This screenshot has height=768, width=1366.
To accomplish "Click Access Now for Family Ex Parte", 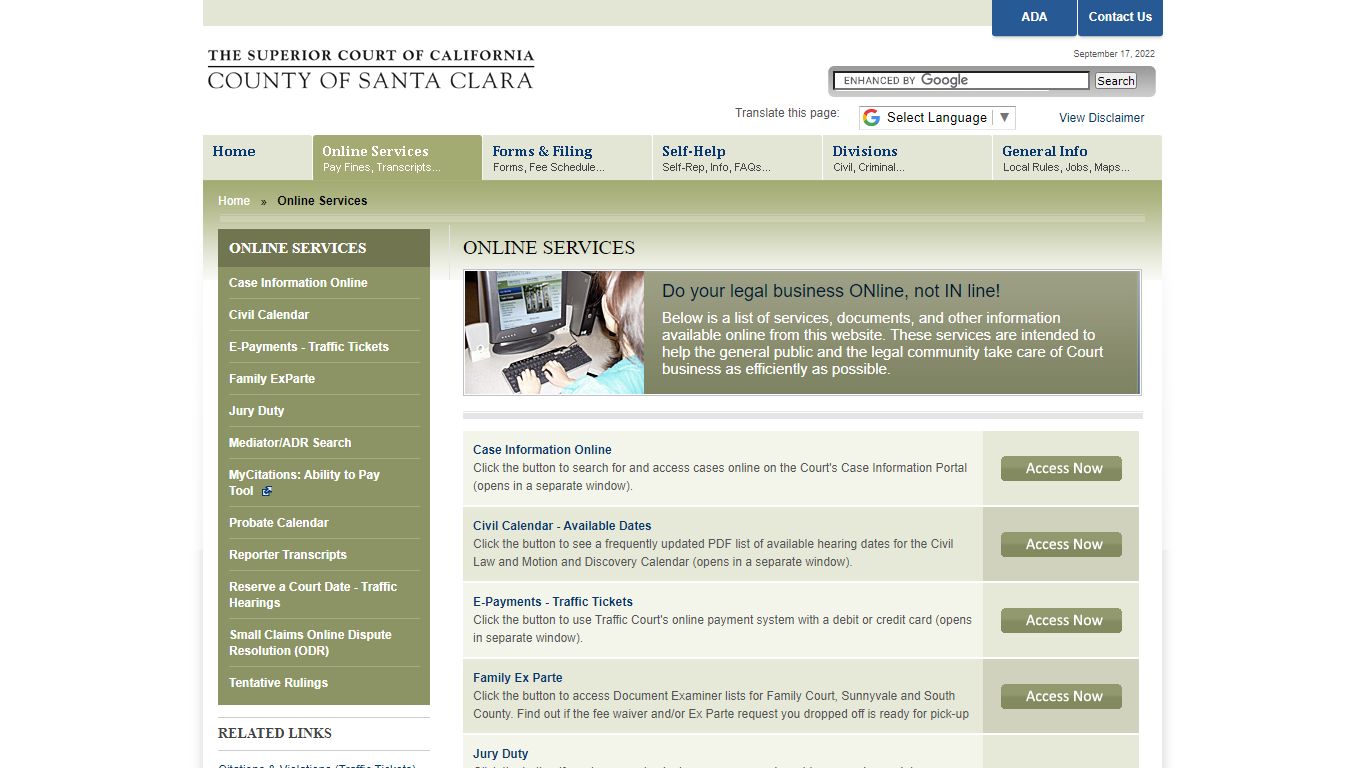I will click(x=1061, y=696).
